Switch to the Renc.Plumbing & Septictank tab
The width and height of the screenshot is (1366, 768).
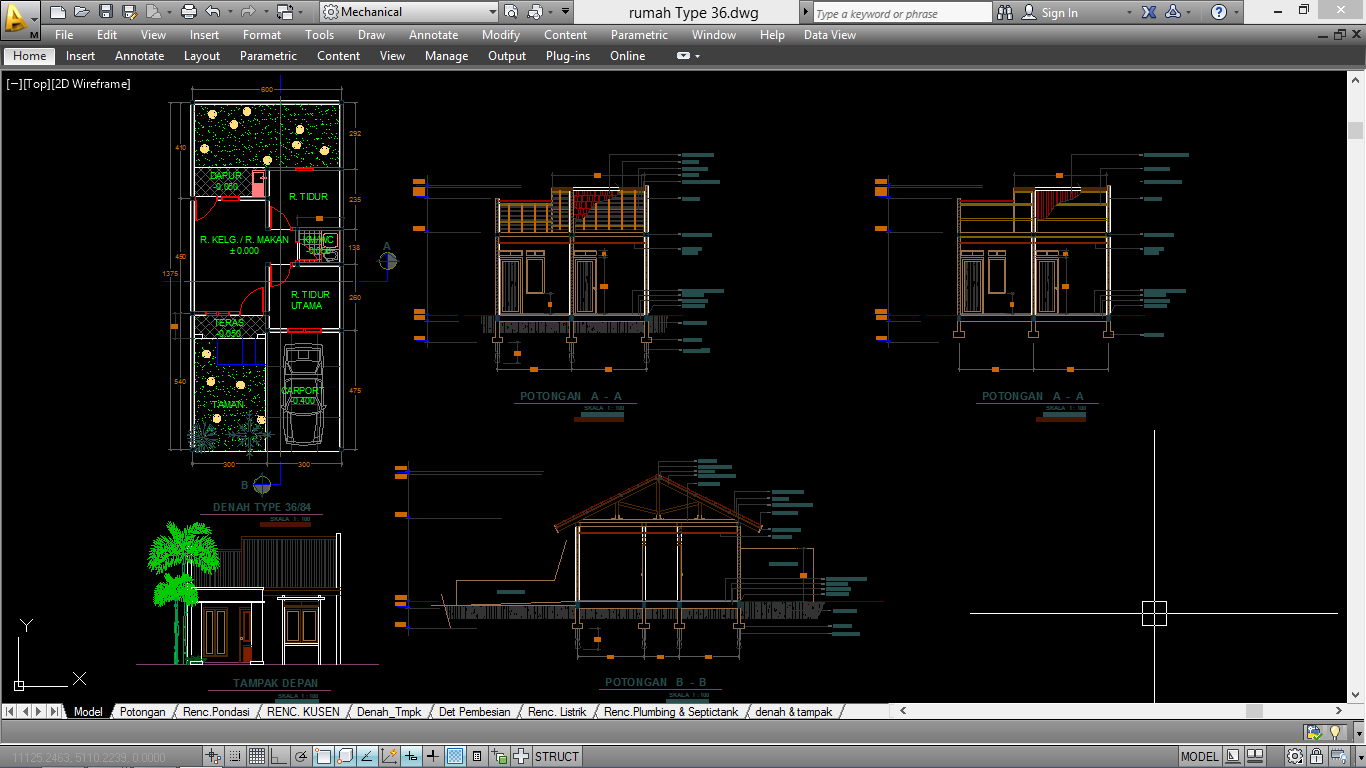point(671,712)
